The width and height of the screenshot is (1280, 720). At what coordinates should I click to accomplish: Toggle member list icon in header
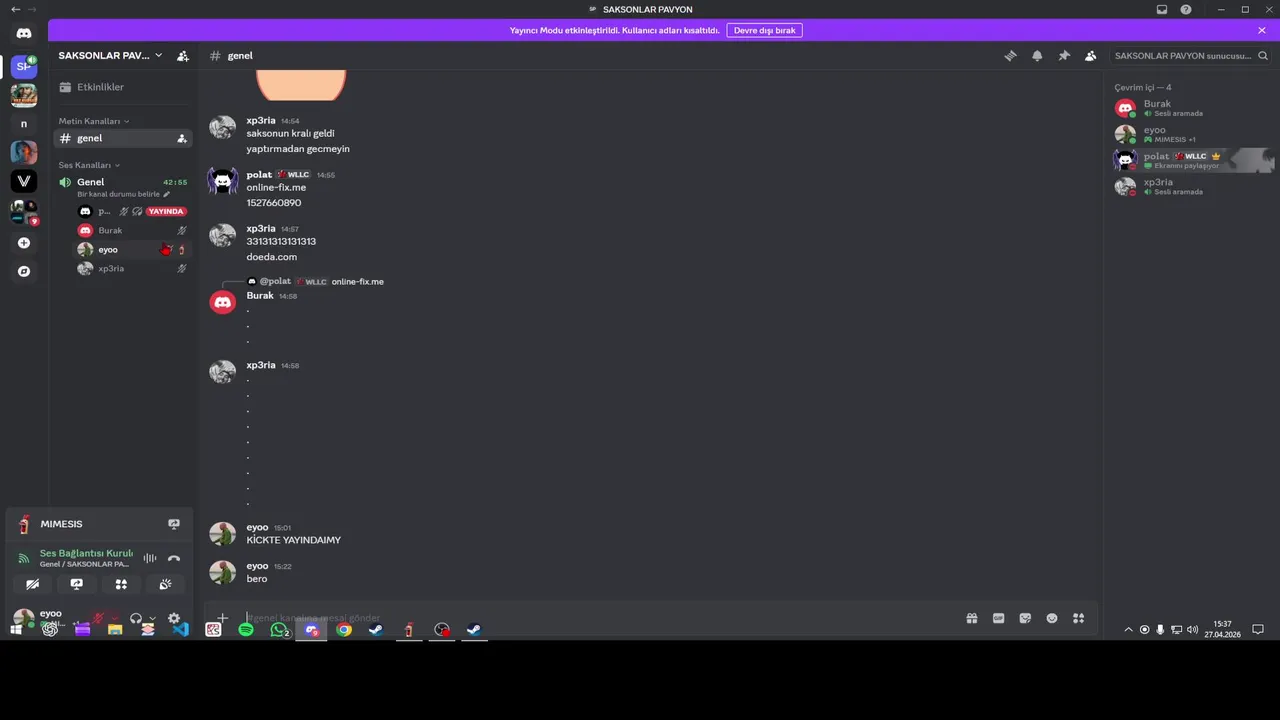pos(1090,56)
